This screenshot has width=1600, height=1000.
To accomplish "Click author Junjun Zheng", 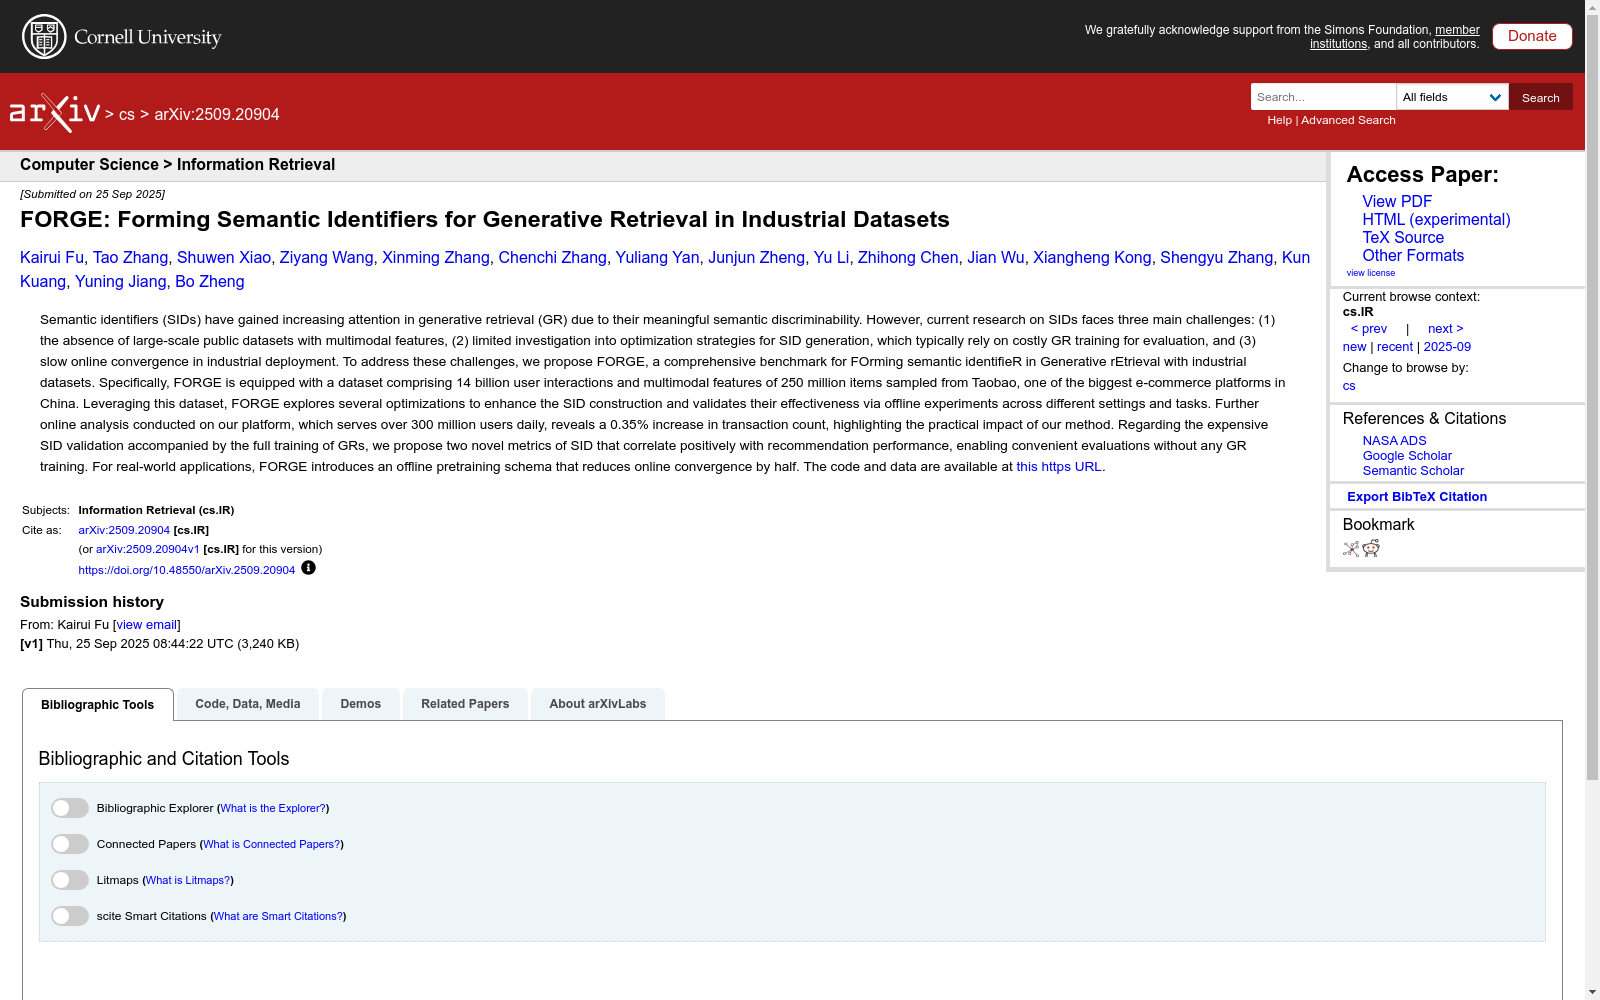I will click(756, 257).
